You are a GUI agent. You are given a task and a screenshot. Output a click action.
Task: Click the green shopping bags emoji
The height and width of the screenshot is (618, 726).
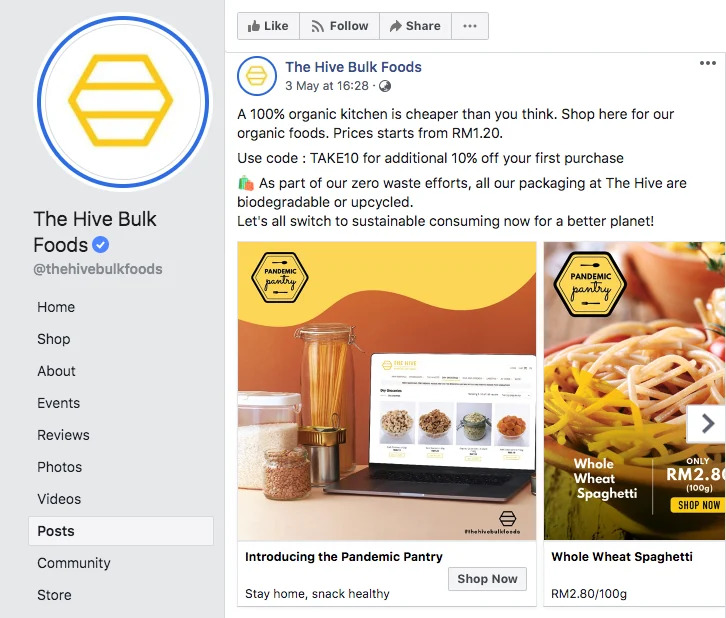(x=246, y=183)
